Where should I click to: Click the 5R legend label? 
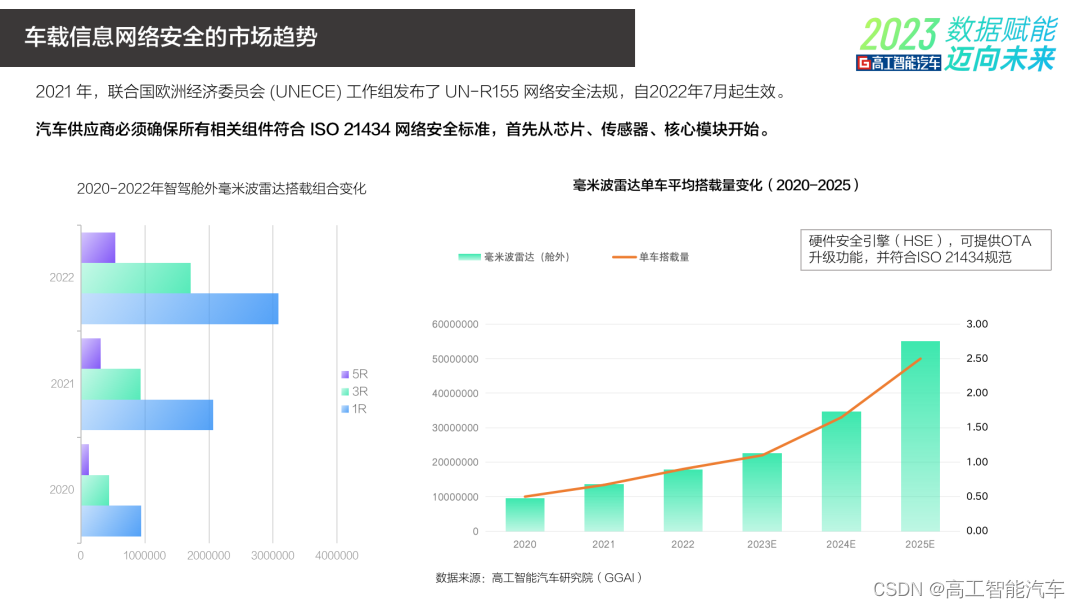click(x=360, y=374)
